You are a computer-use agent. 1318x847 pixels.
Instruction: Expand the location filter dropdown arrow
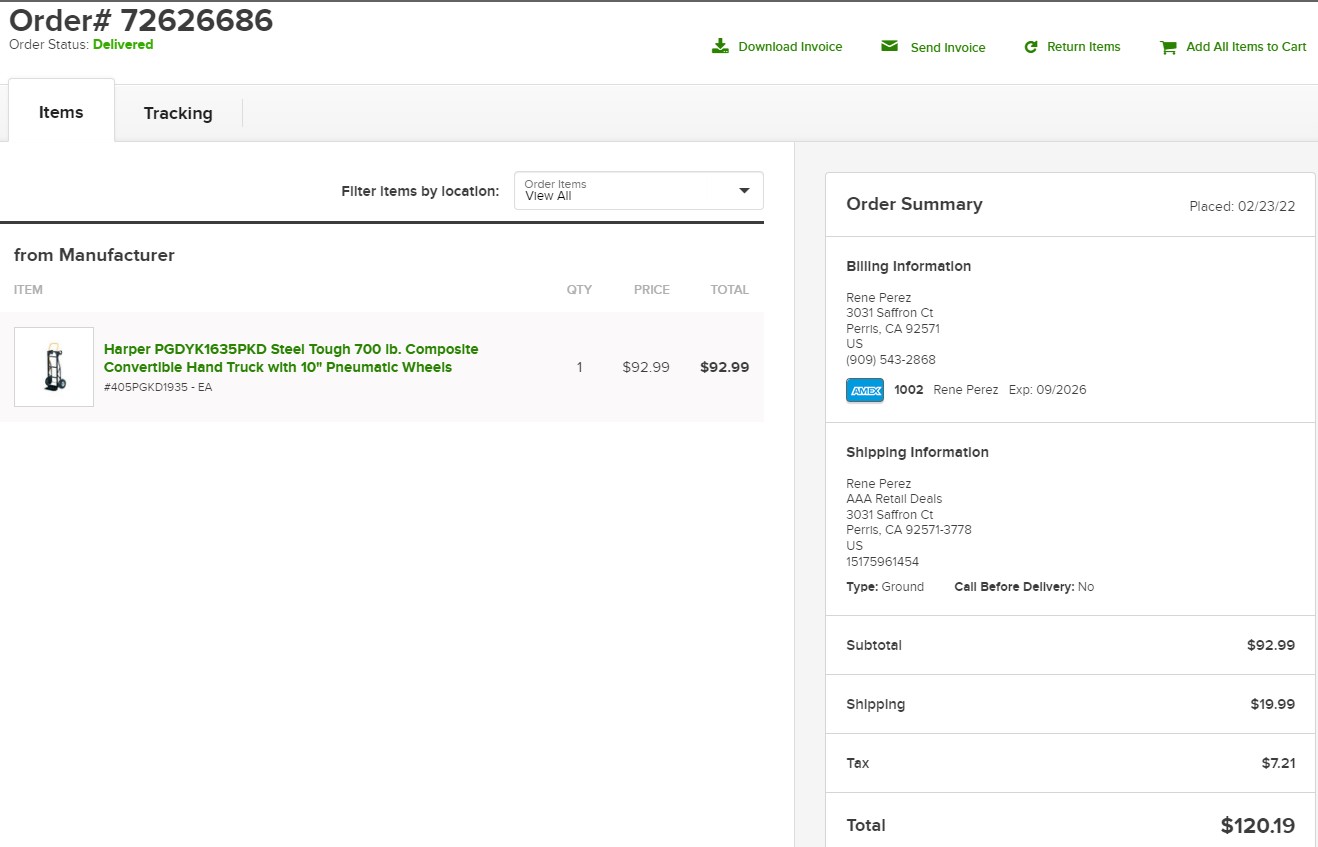[x=744, y=191]
